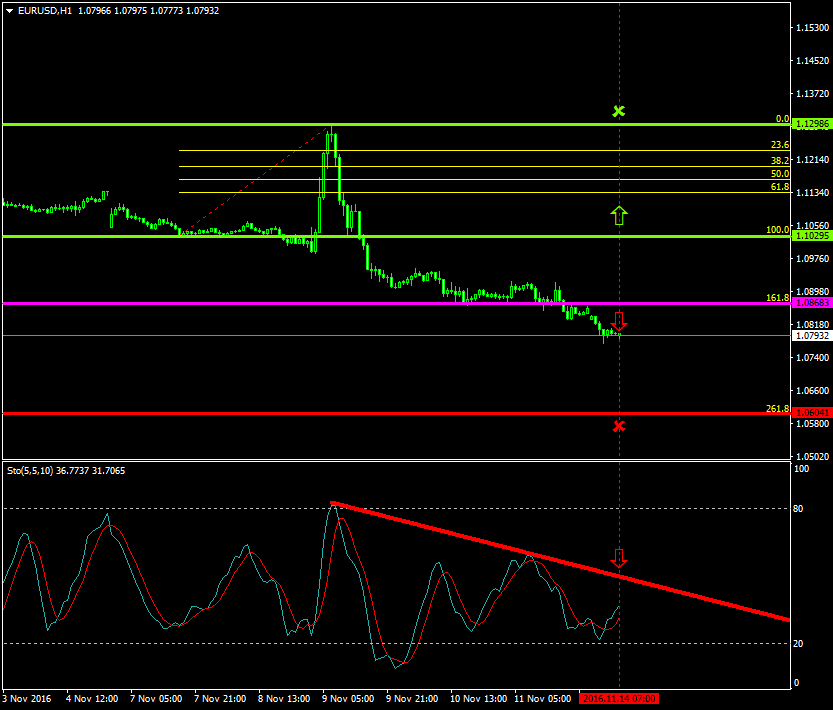Viewport: 833px width, 710px height.
Task: Click the current price label 1.07932
Action: pos(810,335)
